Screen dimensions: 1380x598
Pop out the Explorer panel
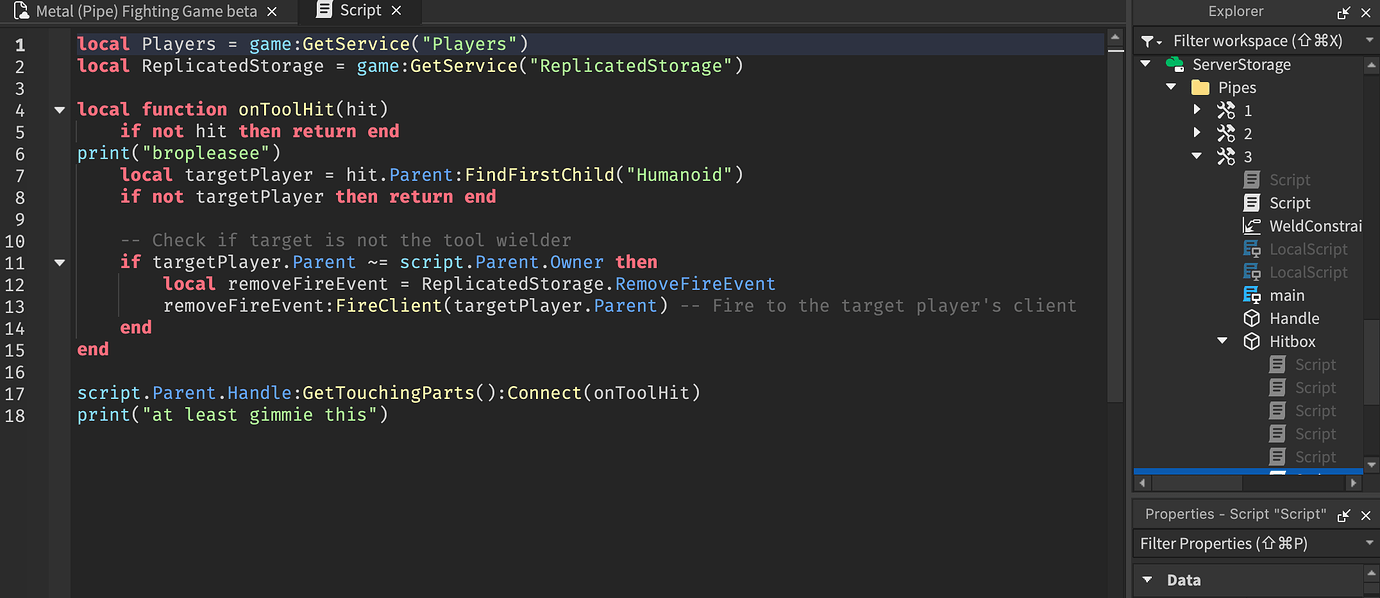click(x=1343, y=12)
